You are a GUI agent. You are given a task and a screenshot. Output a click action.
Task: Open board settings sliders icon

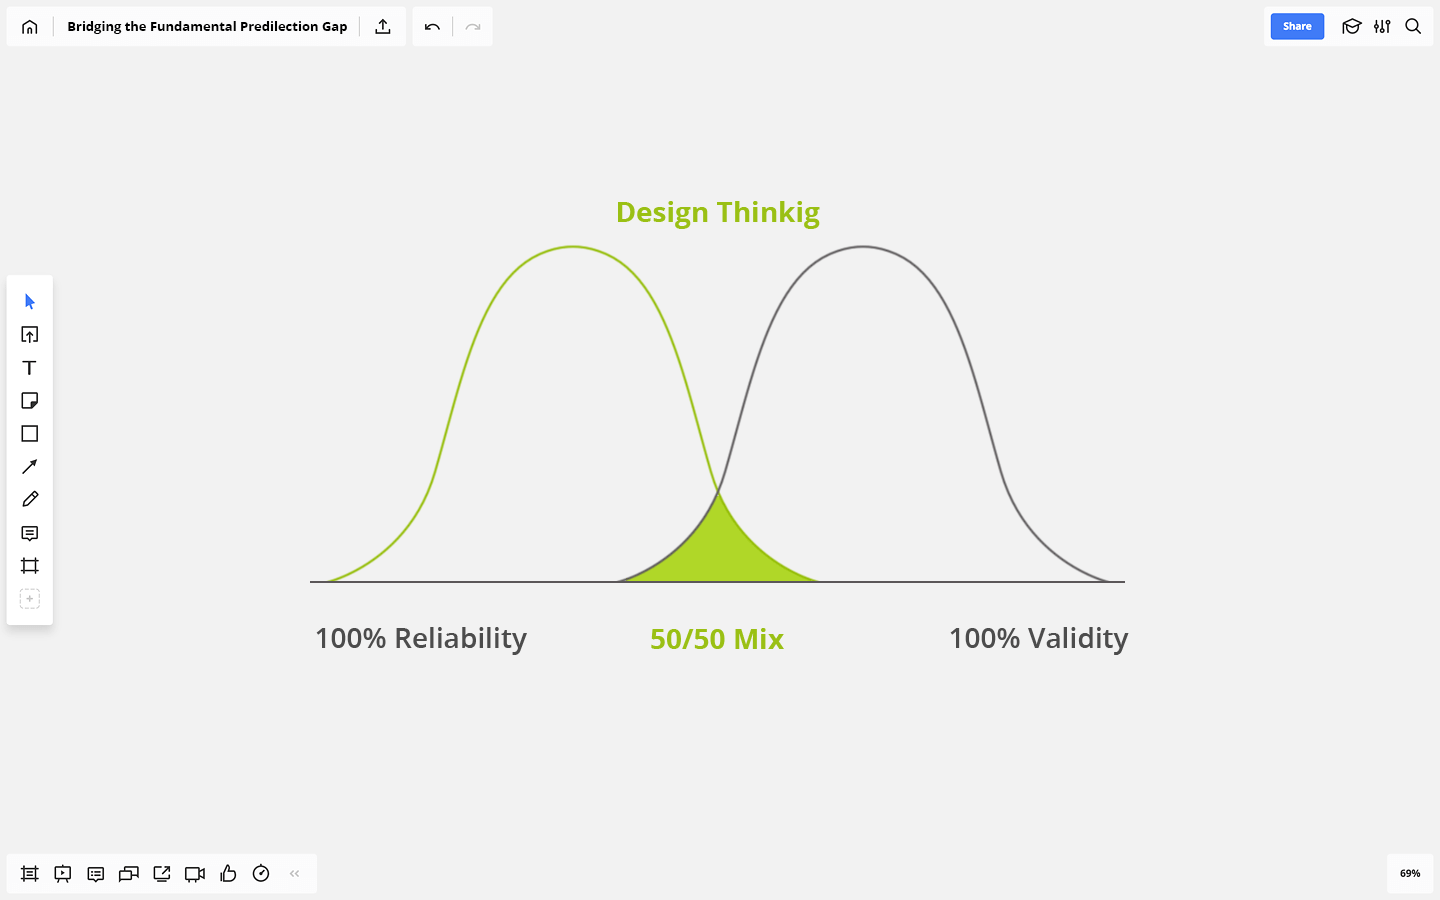[x=1382, y=27]
